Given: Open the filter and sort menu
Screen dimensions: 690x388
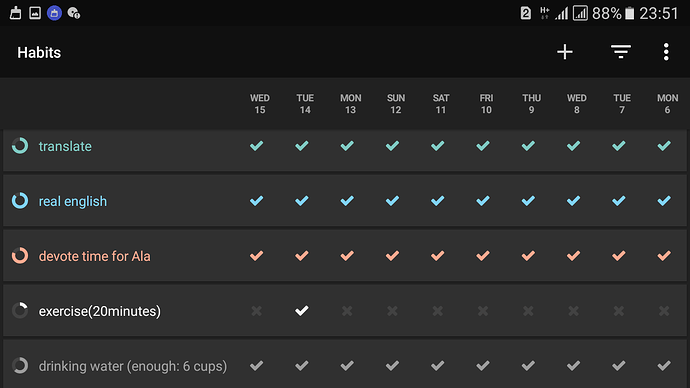Looking at the screenshot, I should [x=620, y=52].
